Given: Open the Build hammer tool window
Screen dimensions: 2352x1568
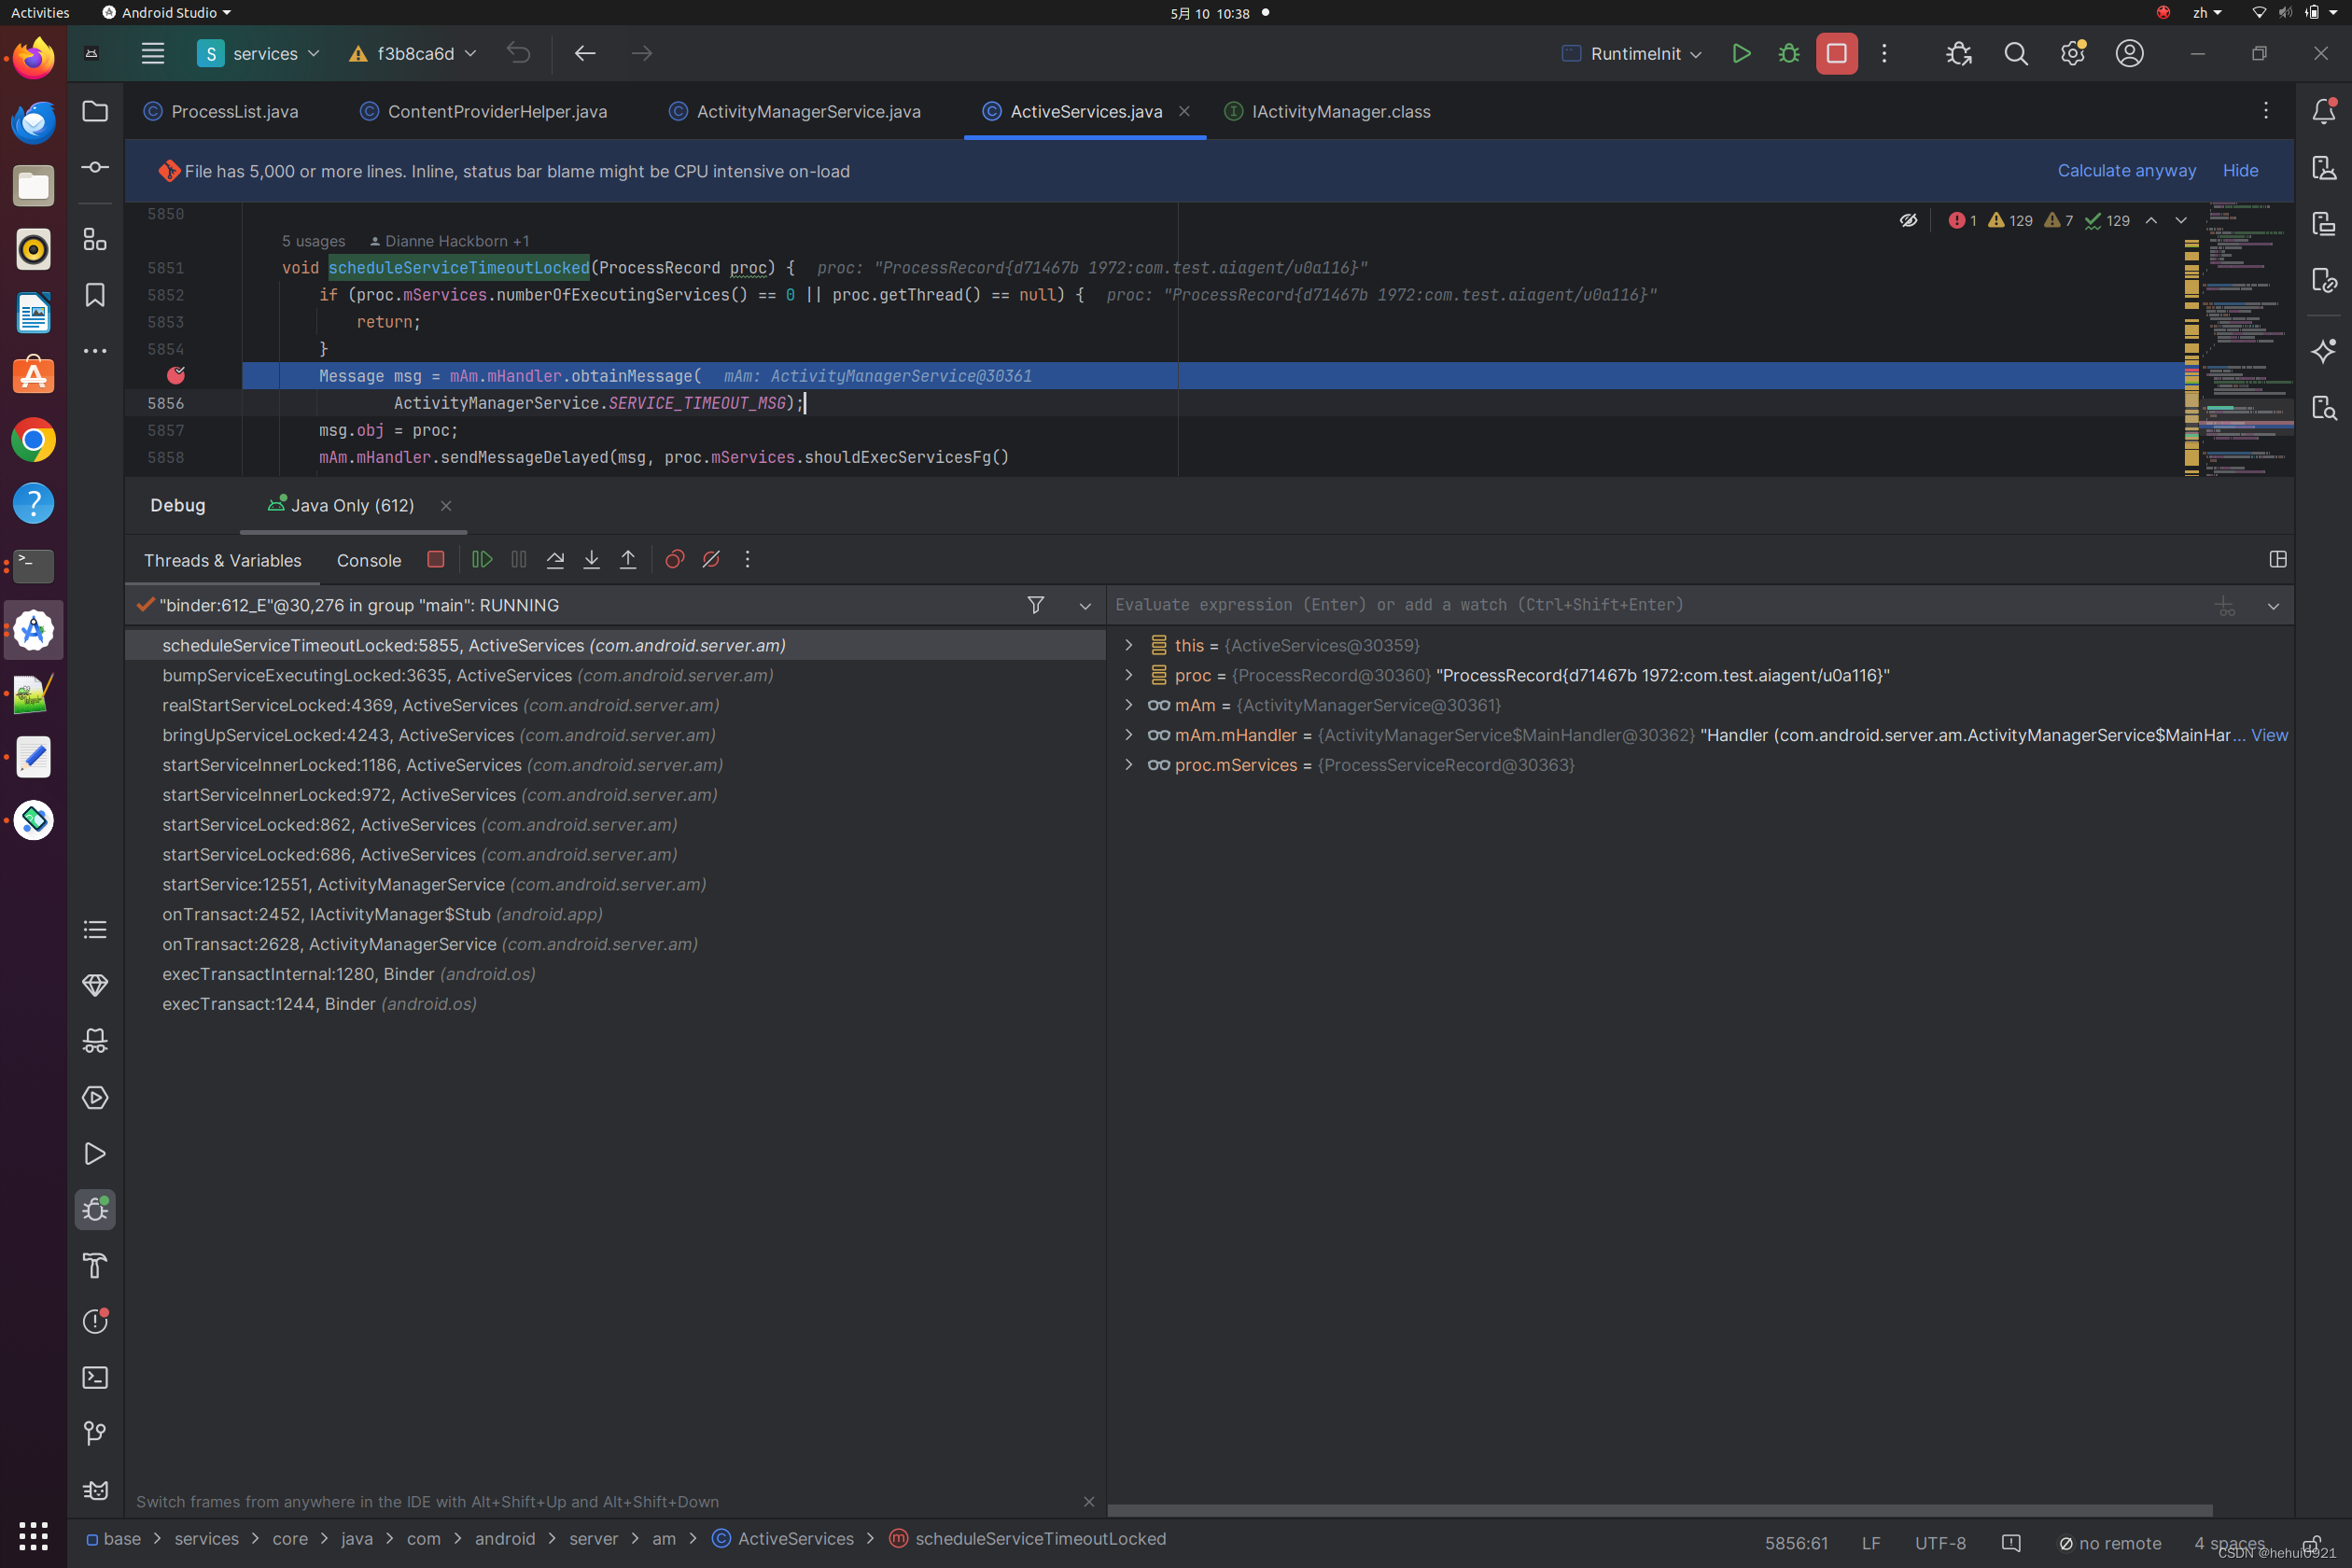Looking at the screenshot, I should [95, 1266].
